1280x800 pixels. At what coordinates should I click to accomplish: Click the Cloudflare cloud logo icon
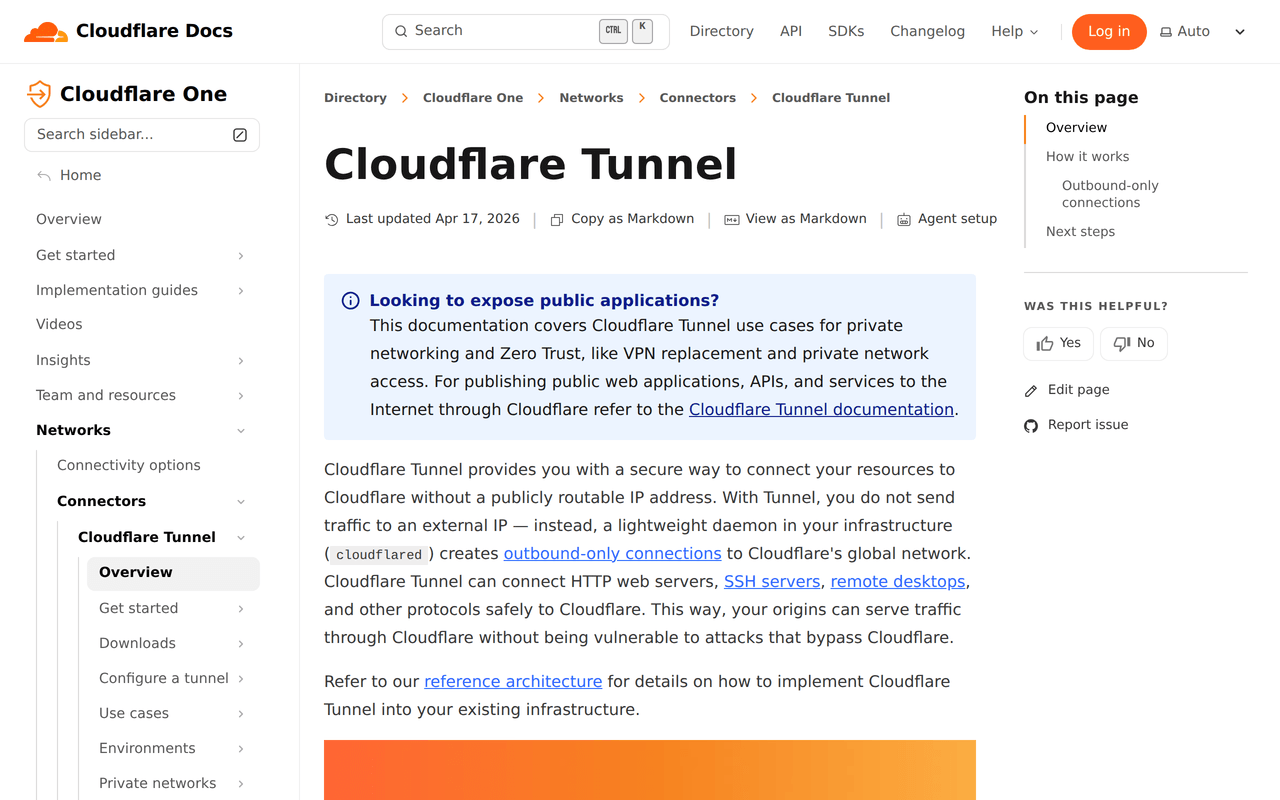(45, 32)
